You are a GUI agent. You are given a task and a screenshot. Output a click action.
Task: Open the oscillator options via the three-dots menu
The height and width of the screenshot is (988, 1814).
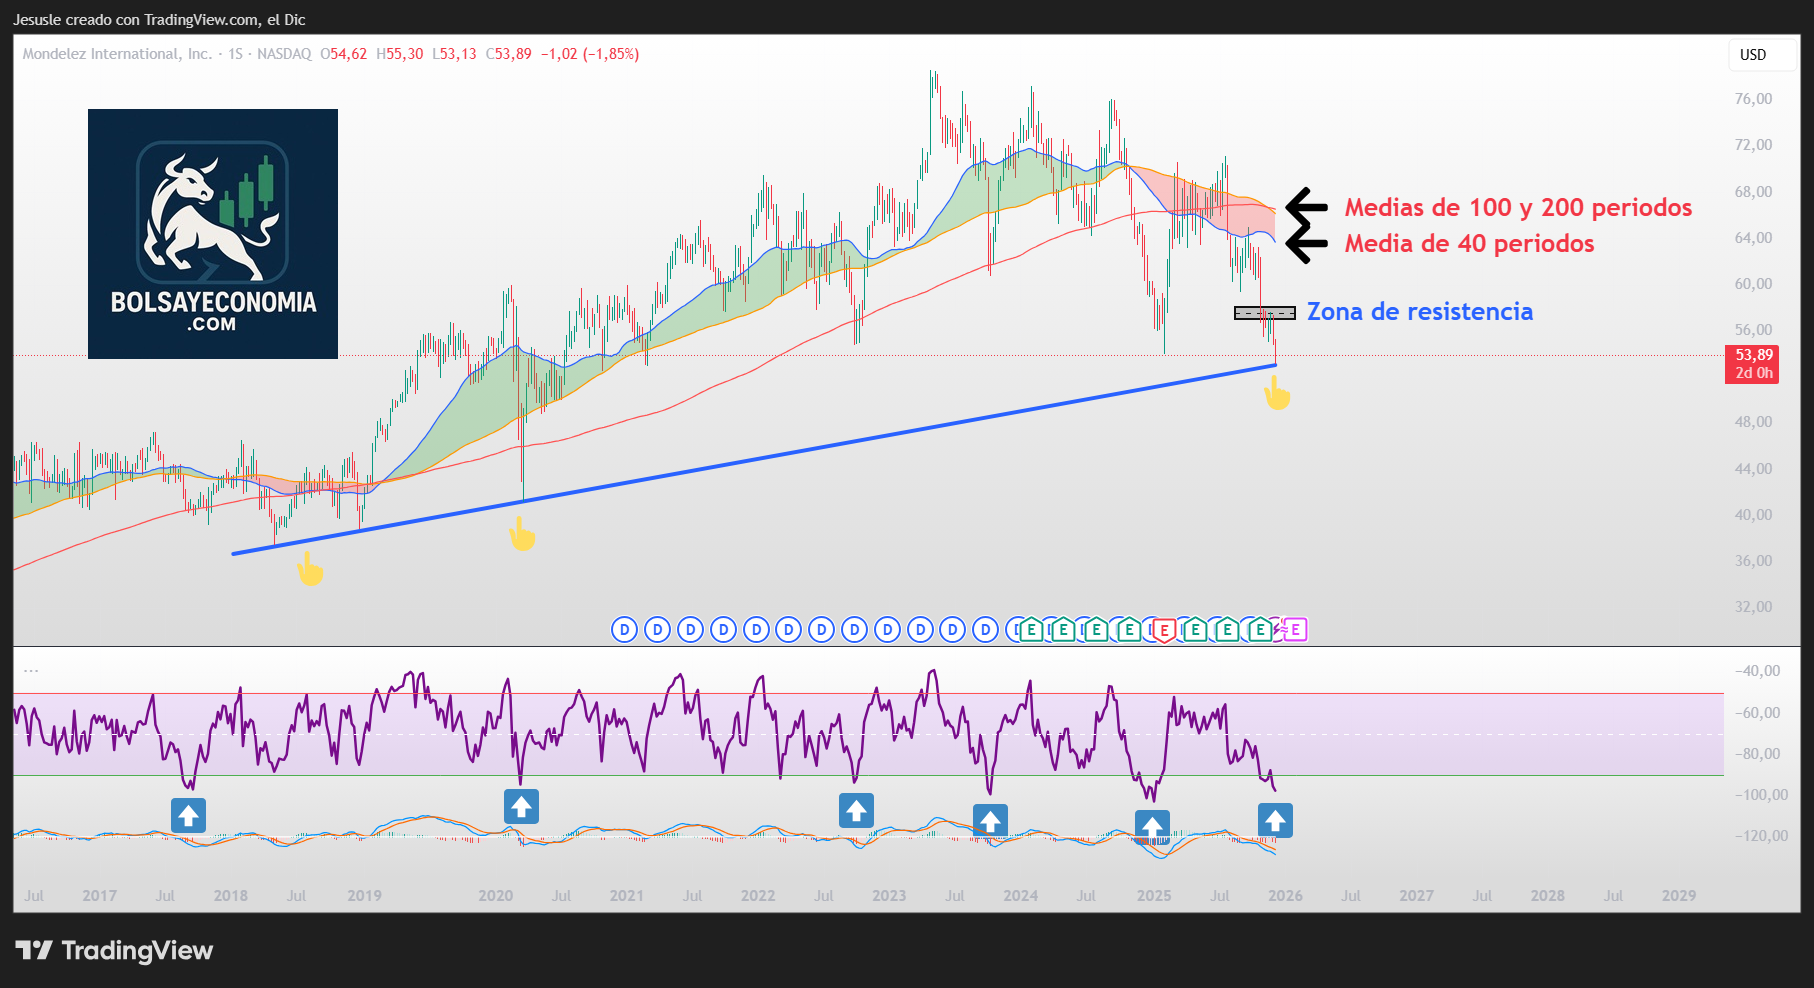30,672
